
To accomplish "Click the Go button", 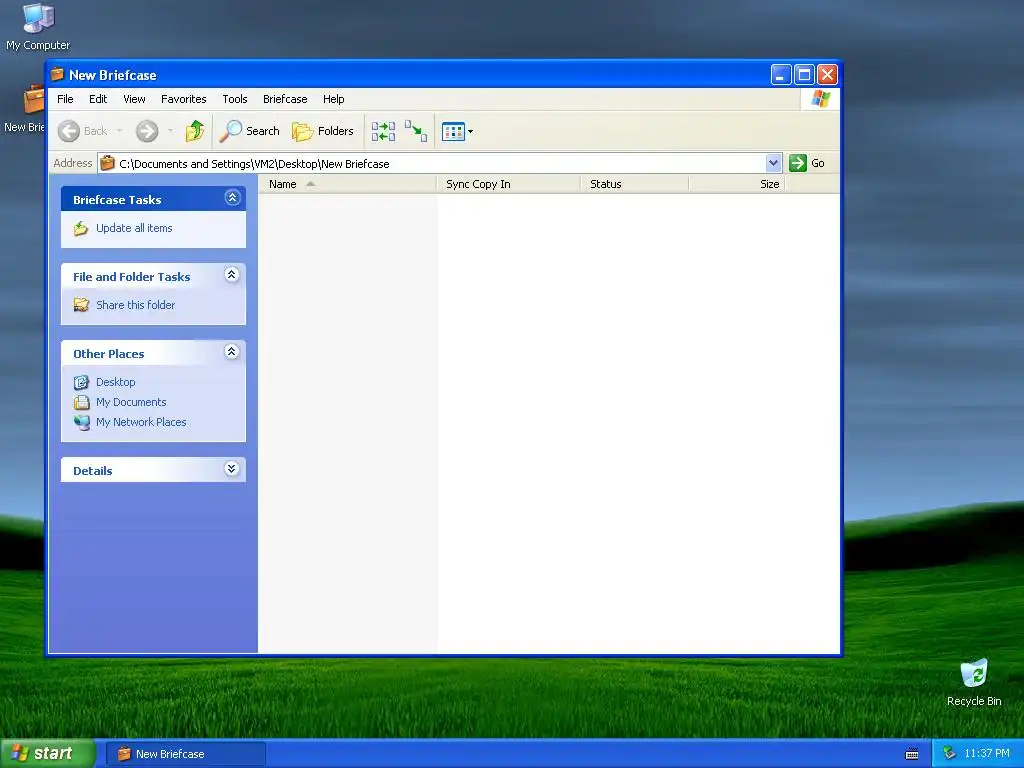I will pos(807,163).
